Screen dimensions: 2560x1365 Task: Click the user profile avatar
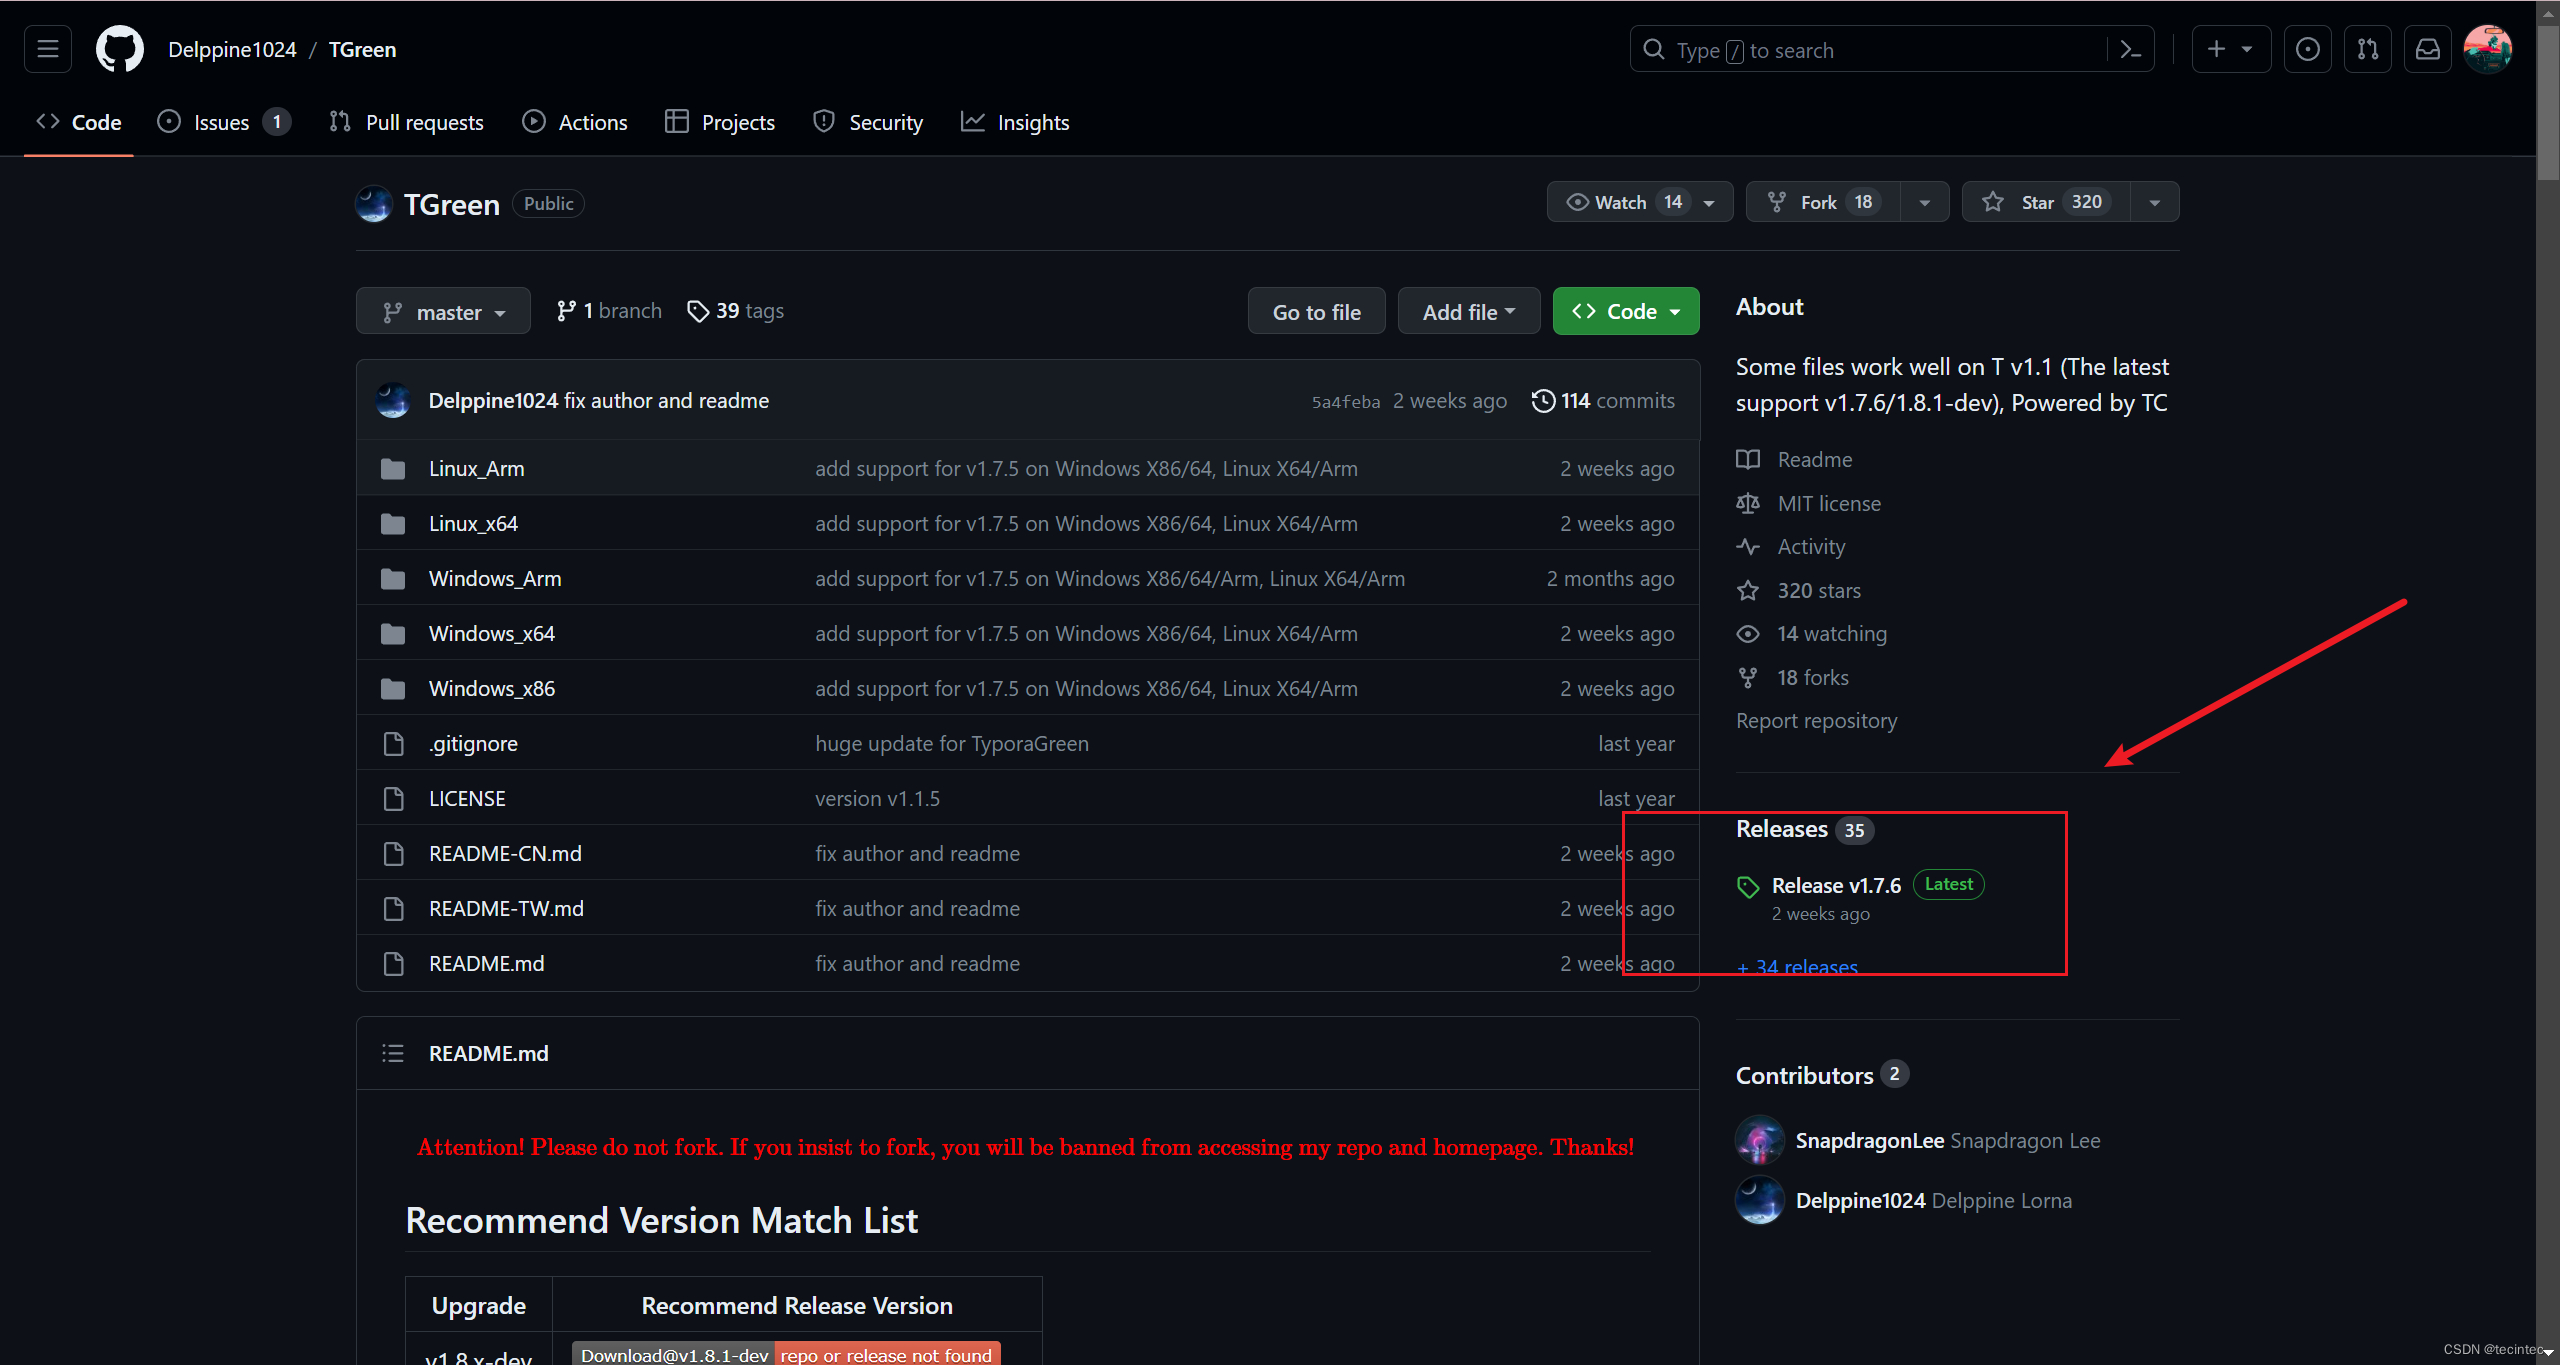tap(2488, 49)
